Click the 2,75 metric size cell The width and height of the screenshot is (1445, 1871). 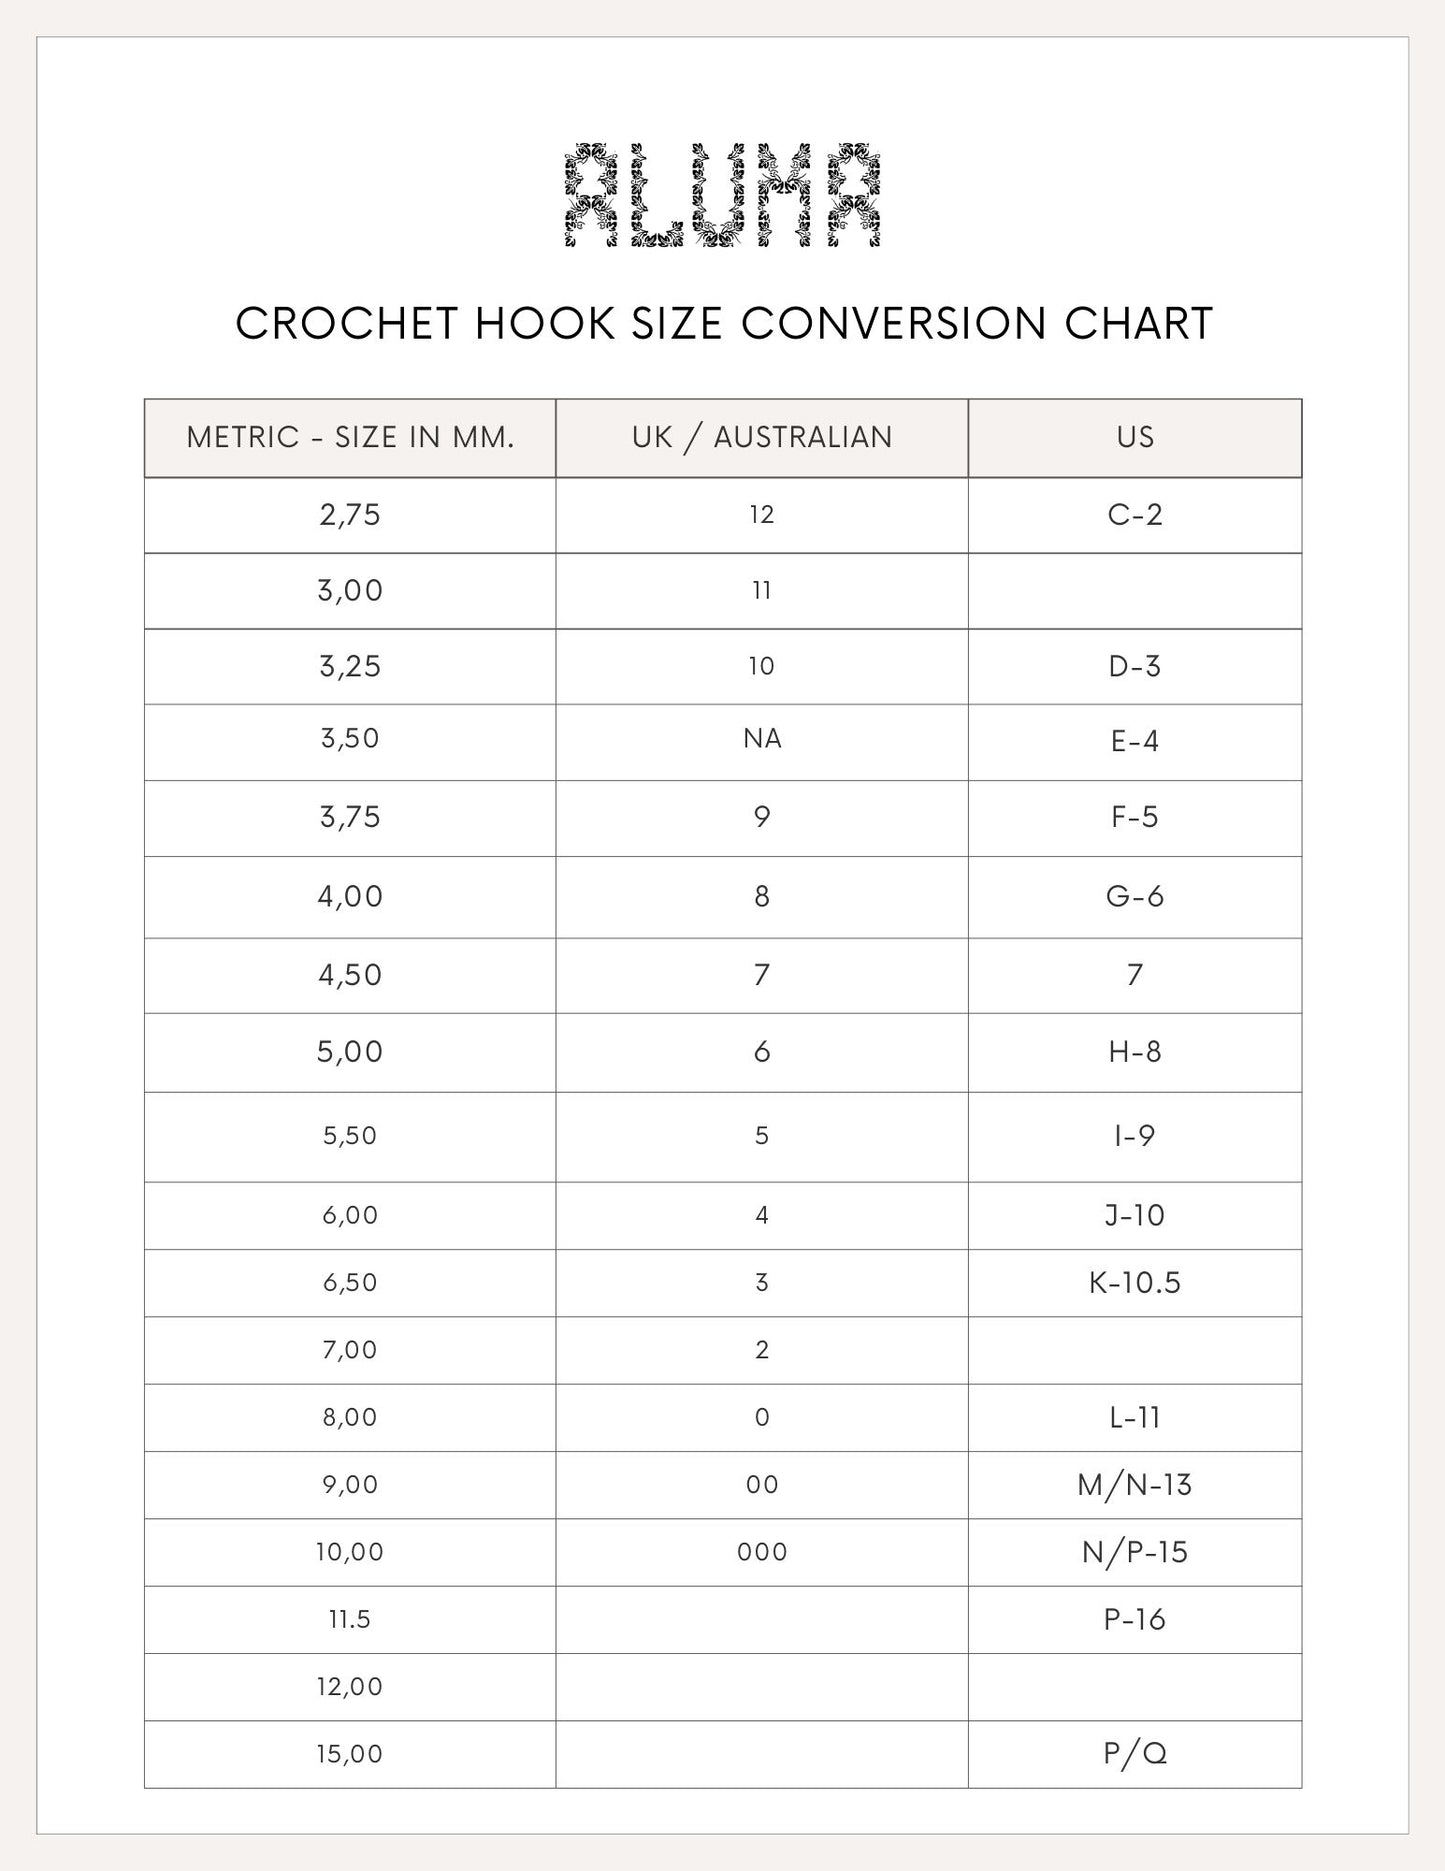tap(350, 515)
